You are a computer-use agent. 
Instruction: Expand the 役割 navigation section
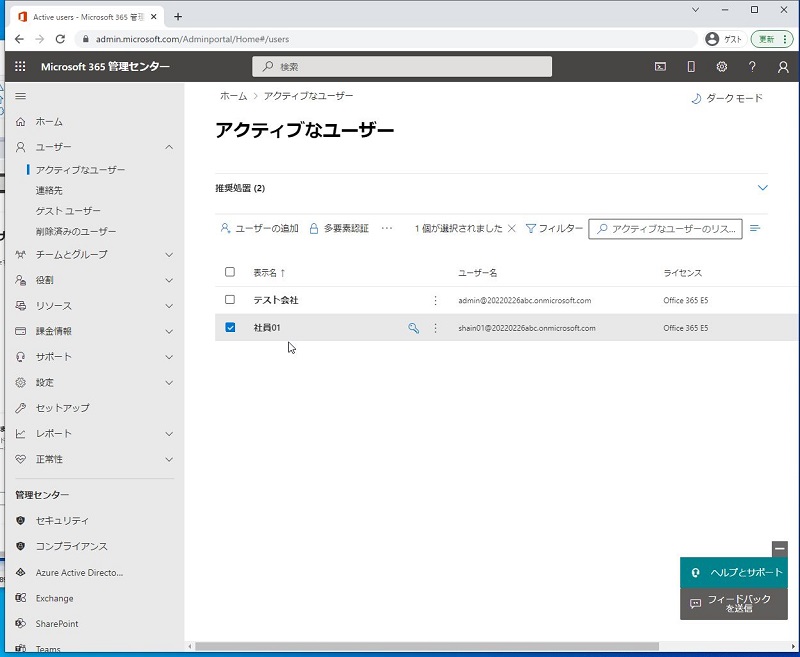coord(169,280)
